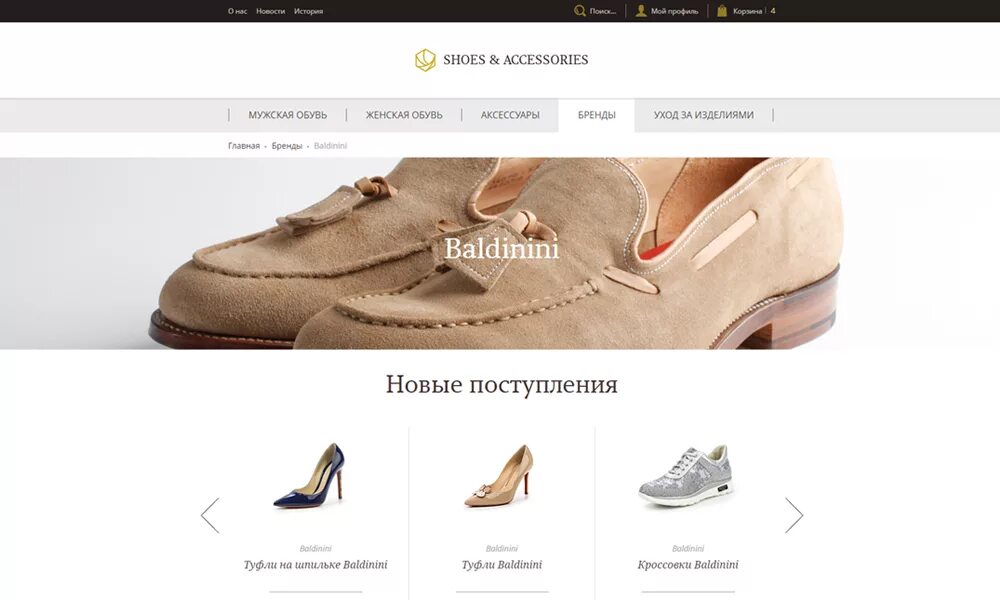Screen dimensions: 1000x600
Task: Open the profile user icon
Action: coord(641,11)
